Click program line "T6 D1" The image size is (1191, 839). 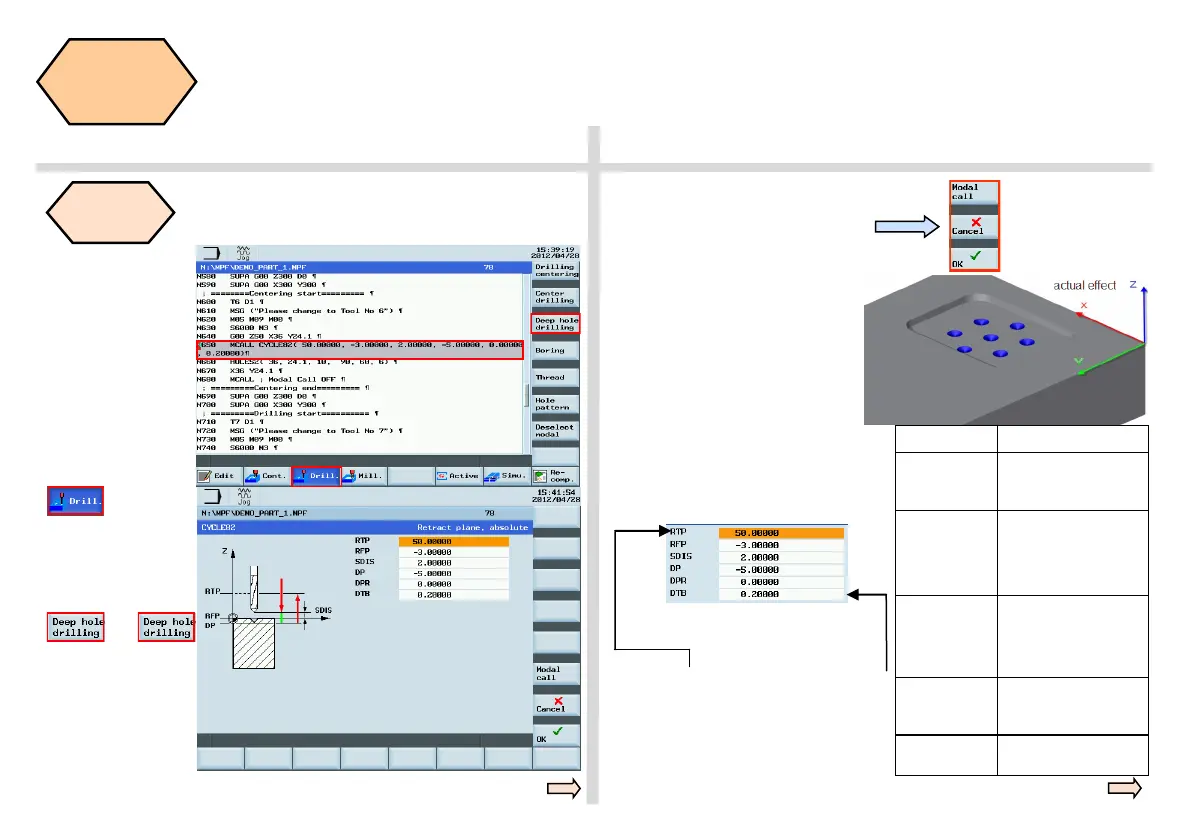tap(245, 302)
